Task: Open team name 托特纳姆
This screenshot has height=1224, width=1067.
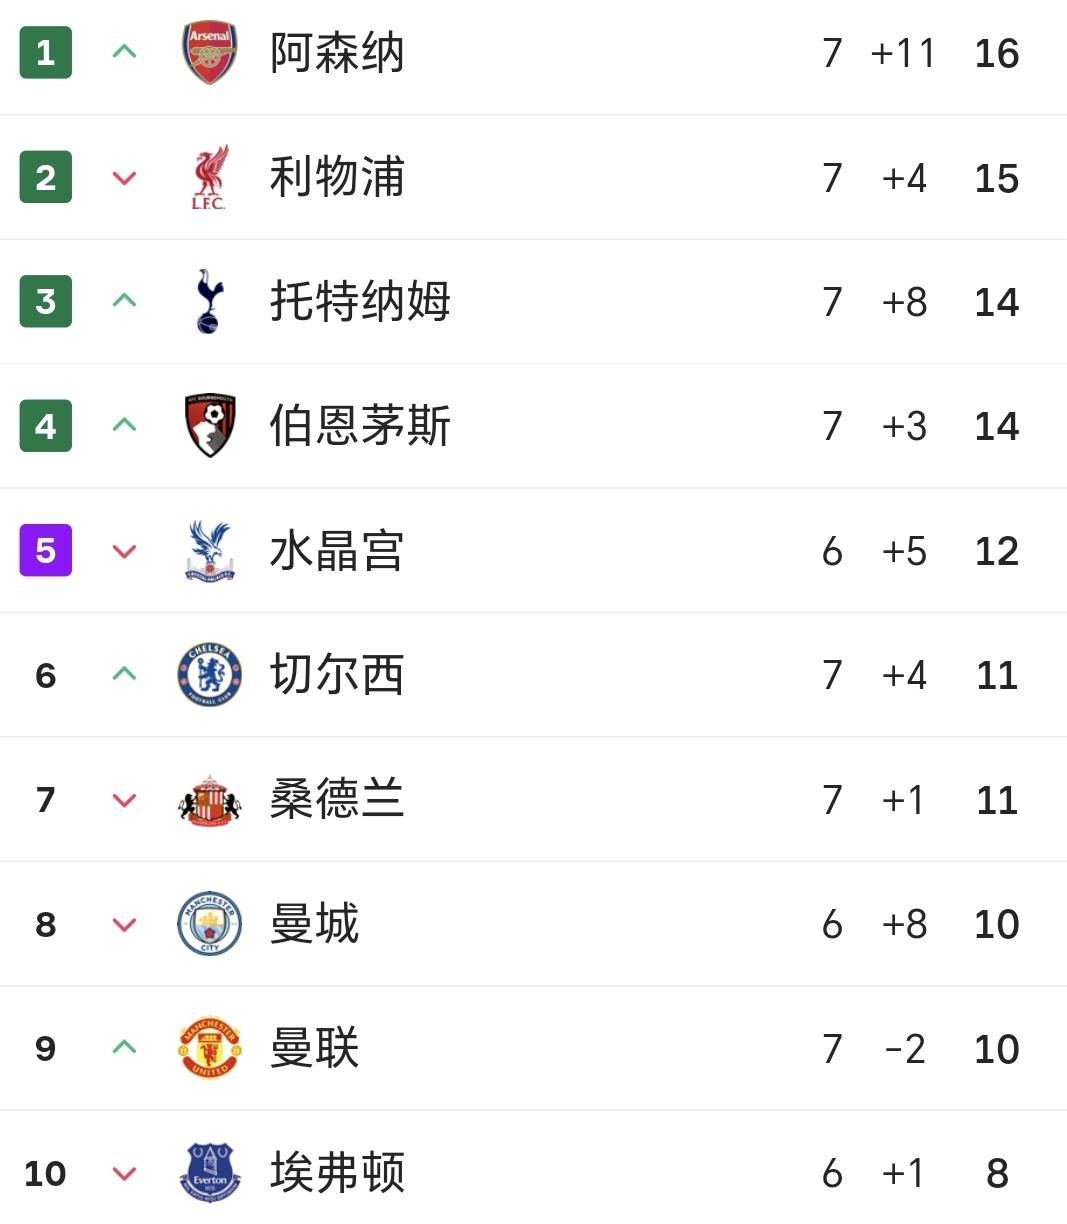Action: 360,301
